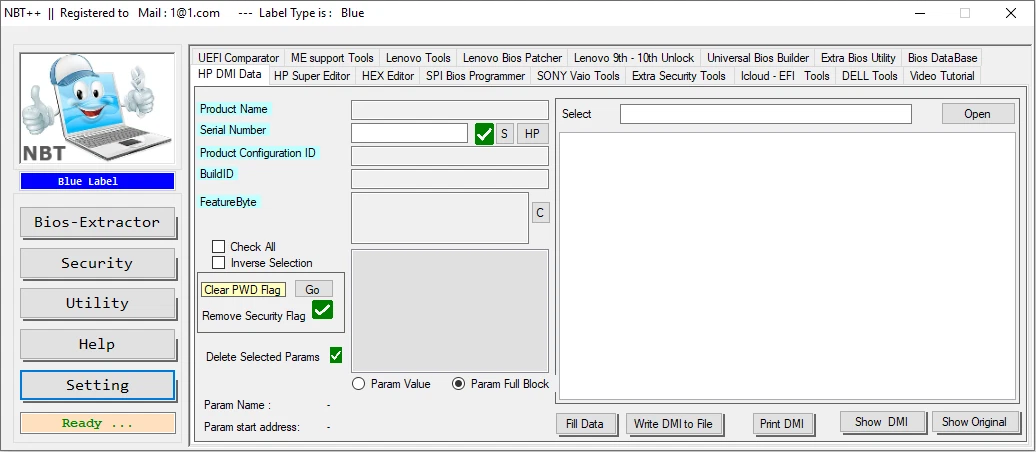The image size is (1036, 452).
Task: Enable the Check All checkbox
Action: (219, 246)
